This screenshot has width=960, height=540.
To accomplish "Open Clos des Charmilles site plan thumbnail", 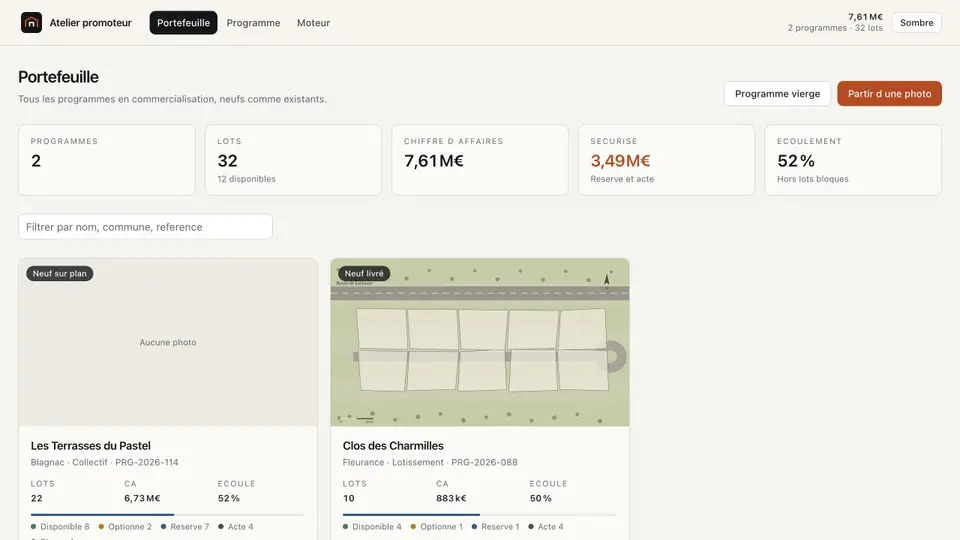I will click(480, 342).
